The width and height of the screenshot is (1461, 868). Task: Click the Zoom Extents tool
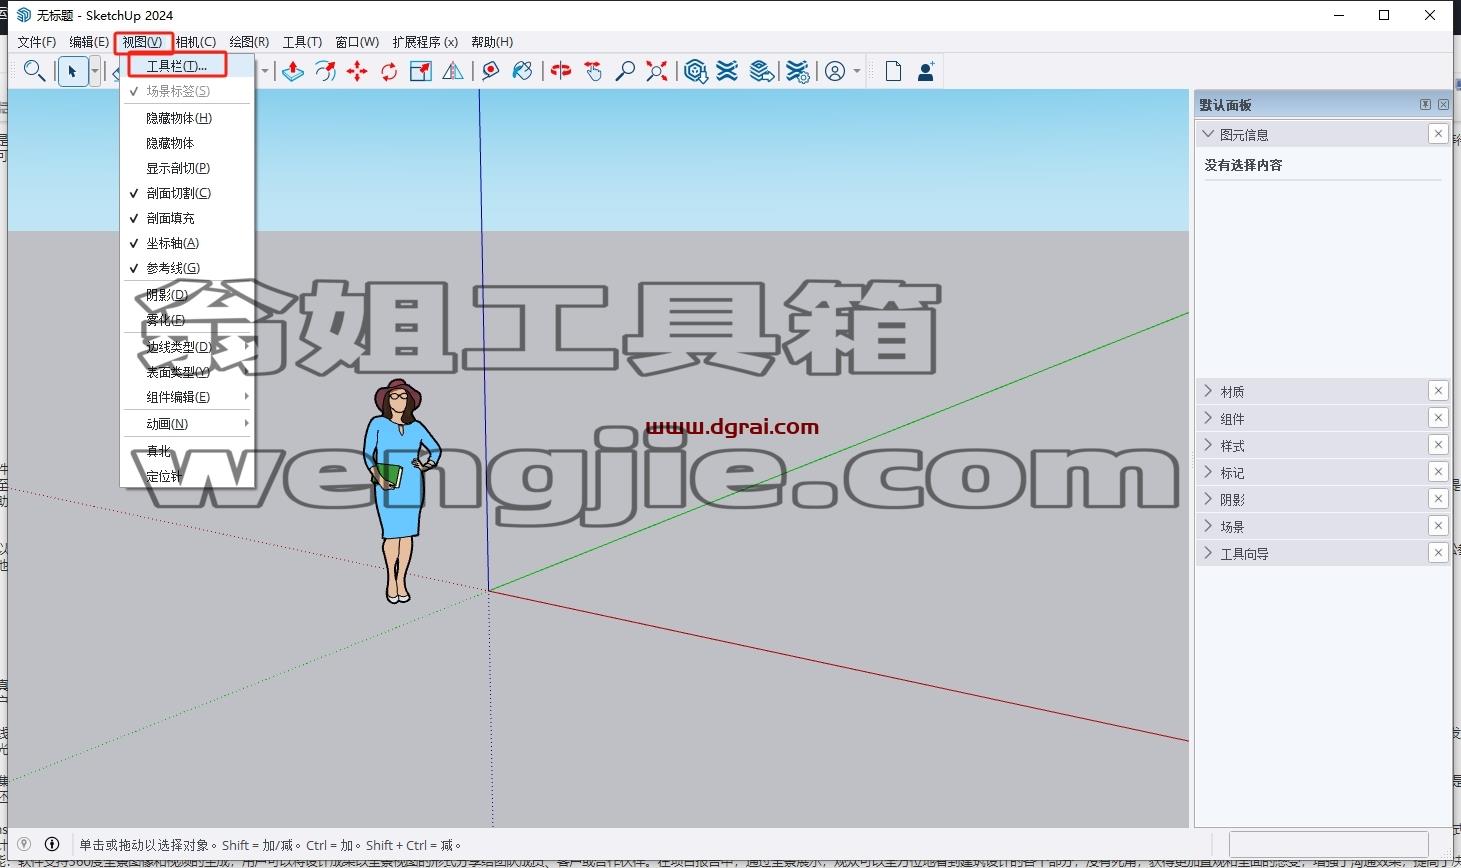coord(657,71)
